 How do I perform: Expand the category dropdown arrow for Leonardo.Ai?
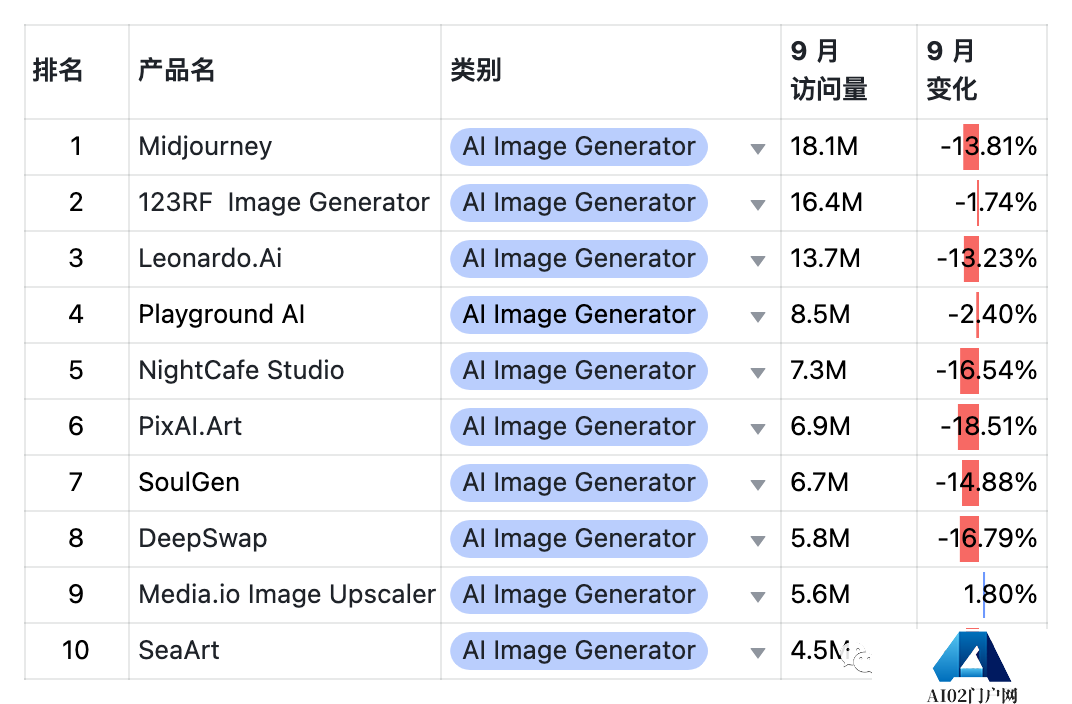[x=757, y=260]
